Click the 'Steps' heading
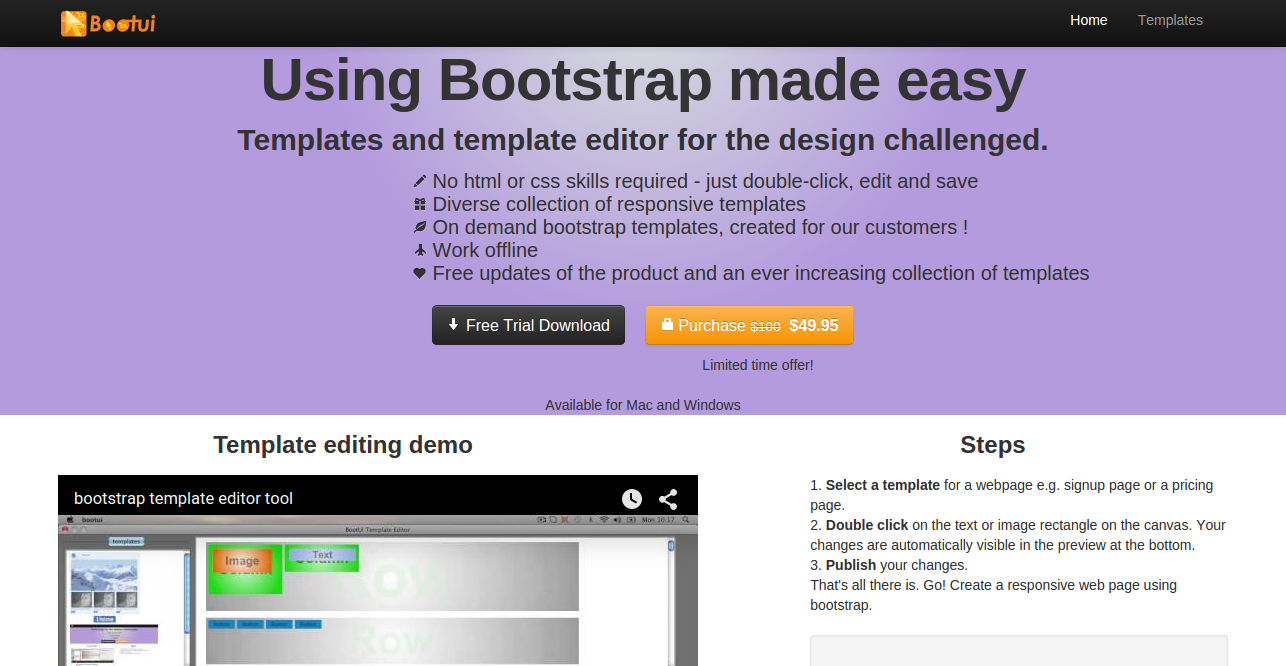Image resolution: width=1286 pixels, height=666 pixels. tap(993, 445)
